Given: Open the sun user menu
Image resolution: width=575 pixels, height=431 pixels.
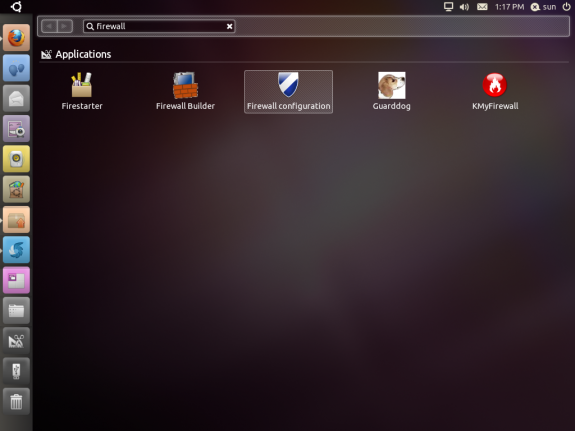Looking at the screenshot, I should [543, 7].
